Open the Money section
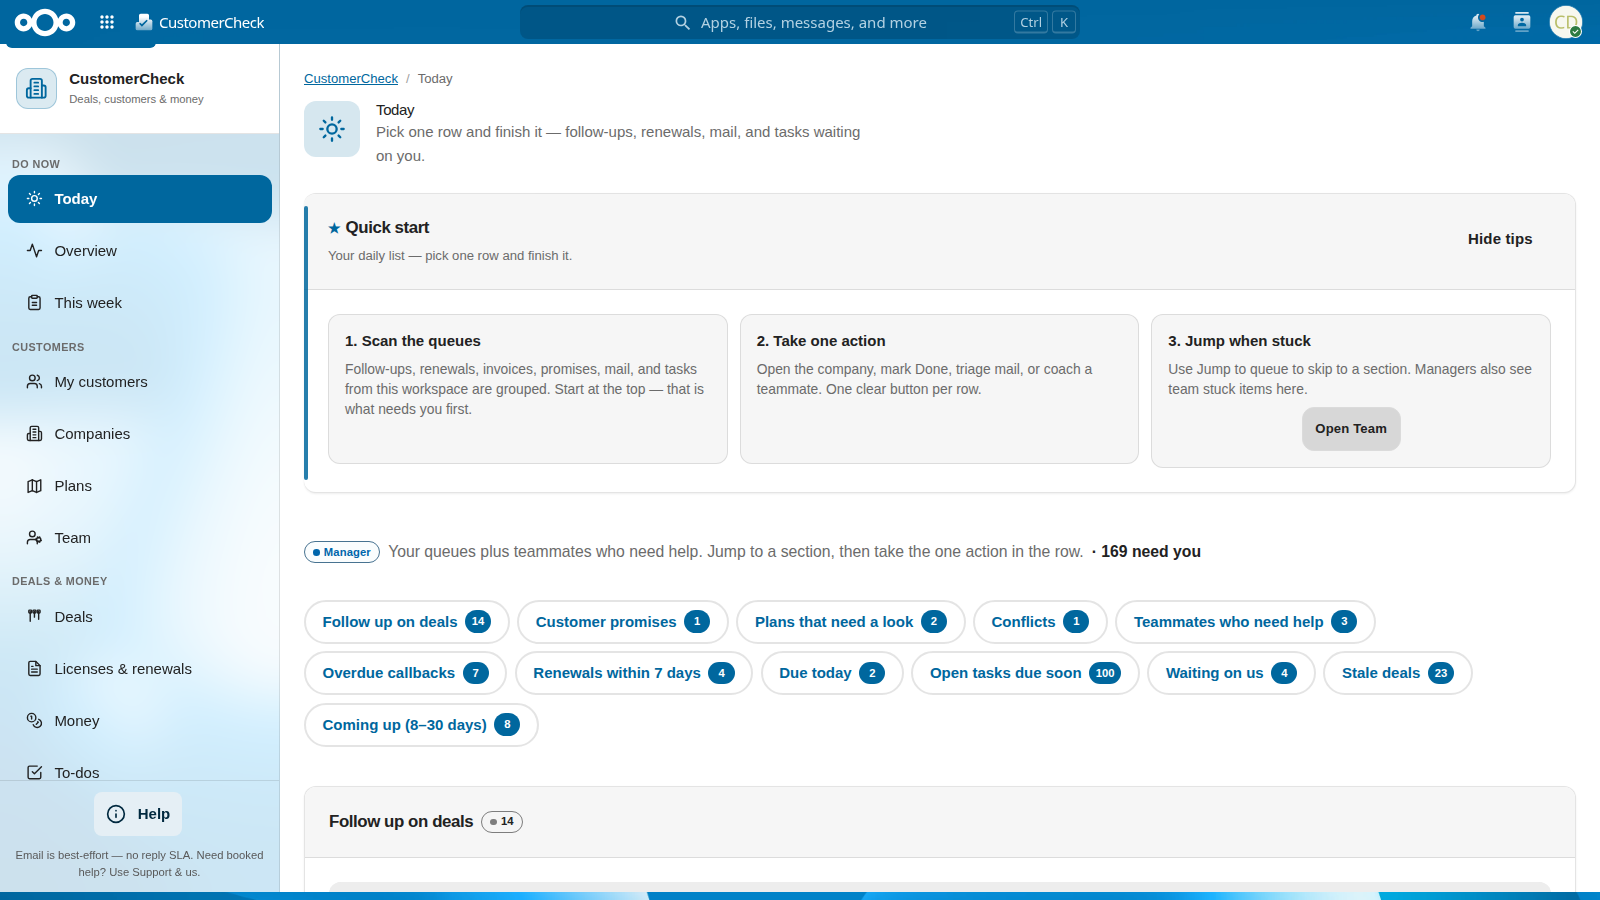The width and height of the screenshot is (1600, 900). pyautogui.click(x=140, y=721)
